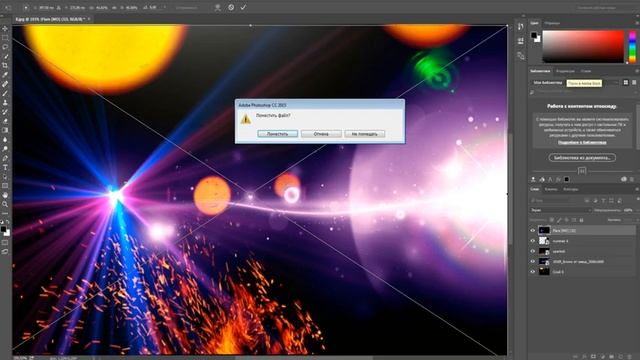The width and height of the screenshot is (640, 360).
Task: Hide the 'Слой 0' layer
Action: tap(533, 271)
